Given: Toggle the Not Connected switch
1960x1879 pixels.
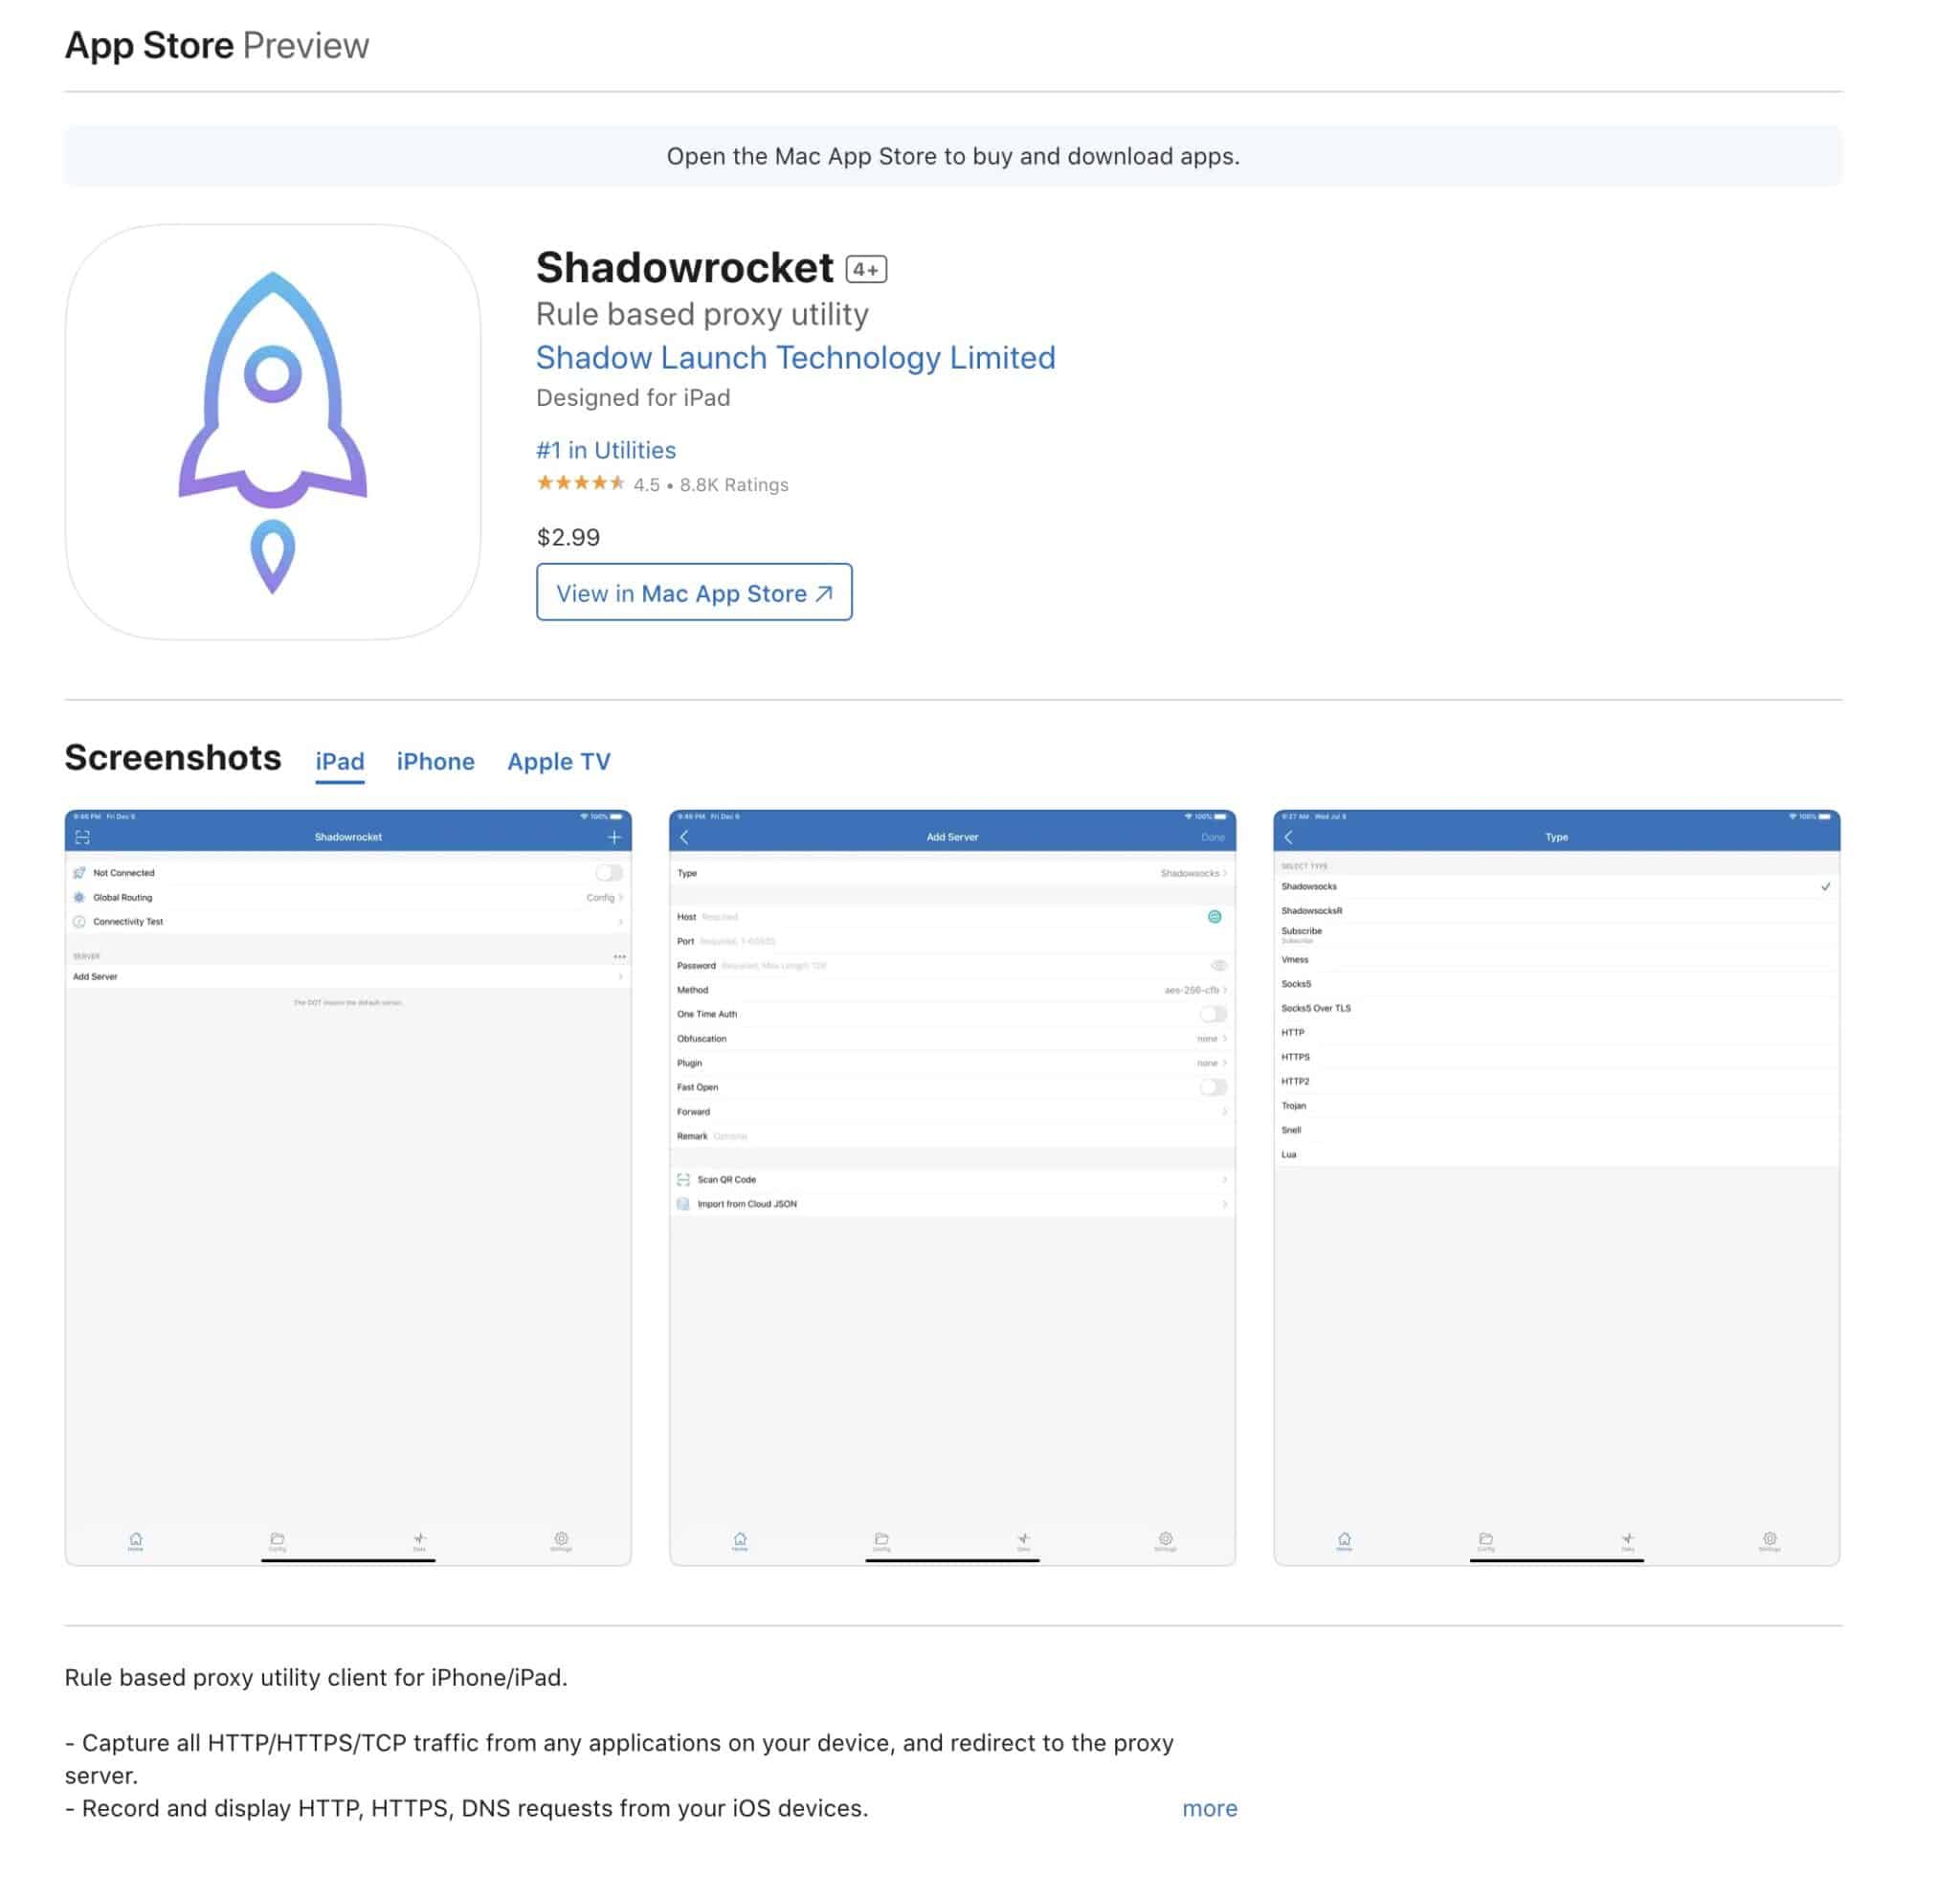Looking at the screenshot, I should pyautogui.click(x=608, y=873).
